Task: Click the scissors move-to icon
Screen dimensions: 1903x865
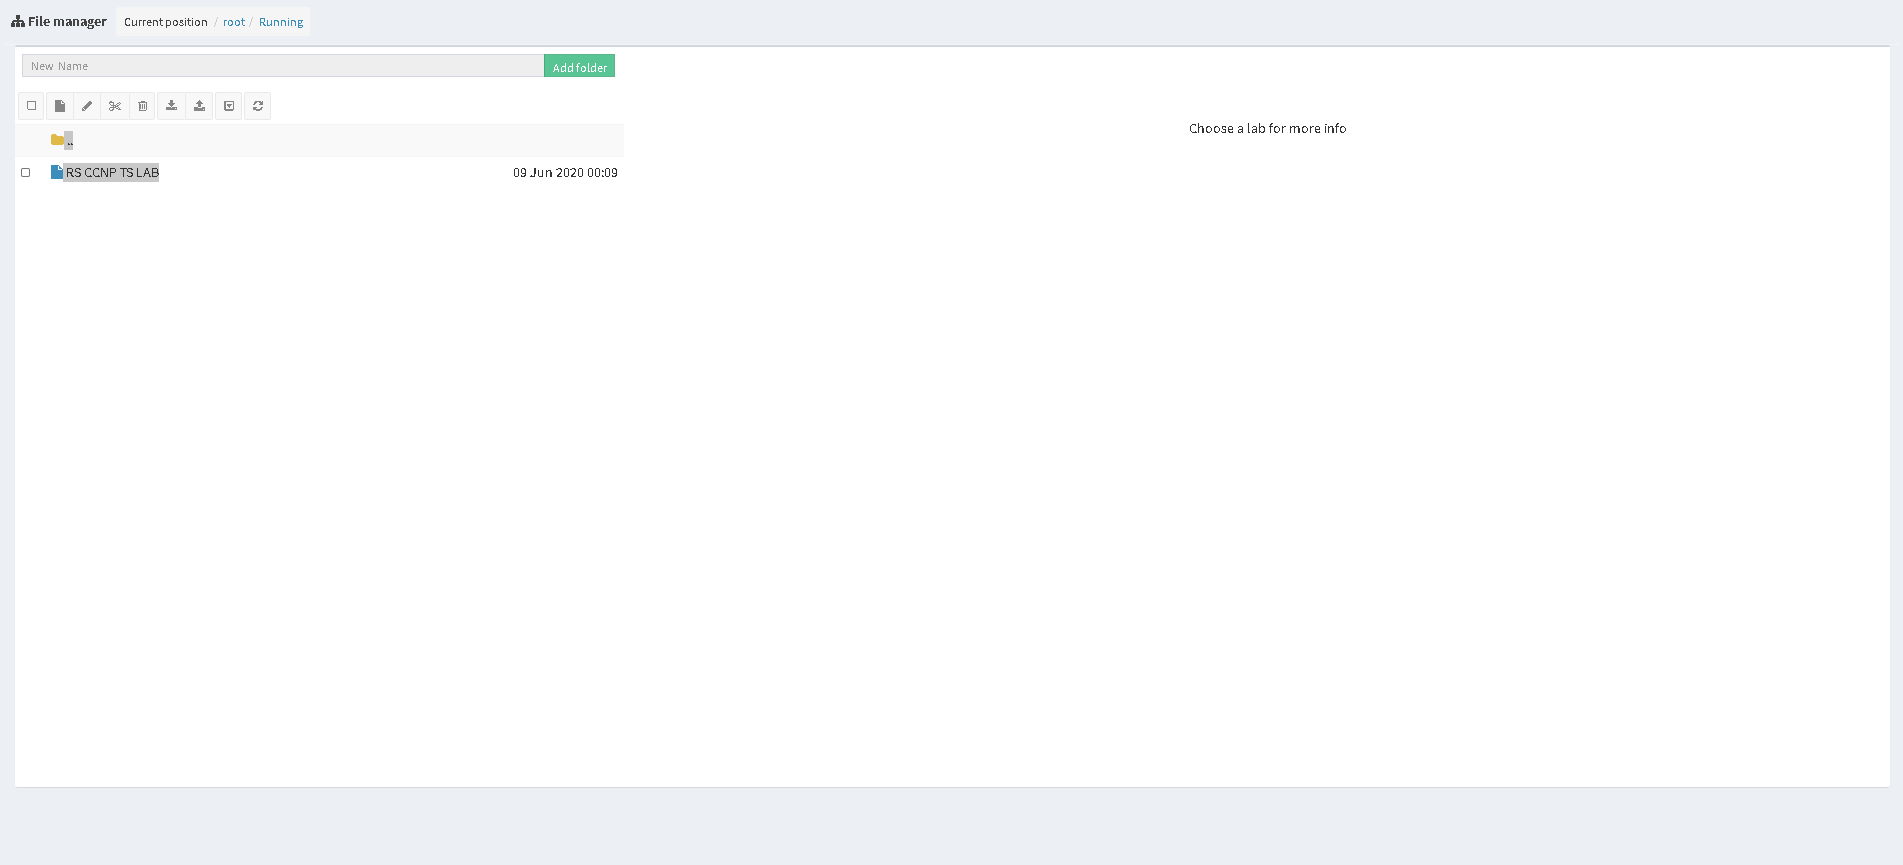Action: [115, 106]
